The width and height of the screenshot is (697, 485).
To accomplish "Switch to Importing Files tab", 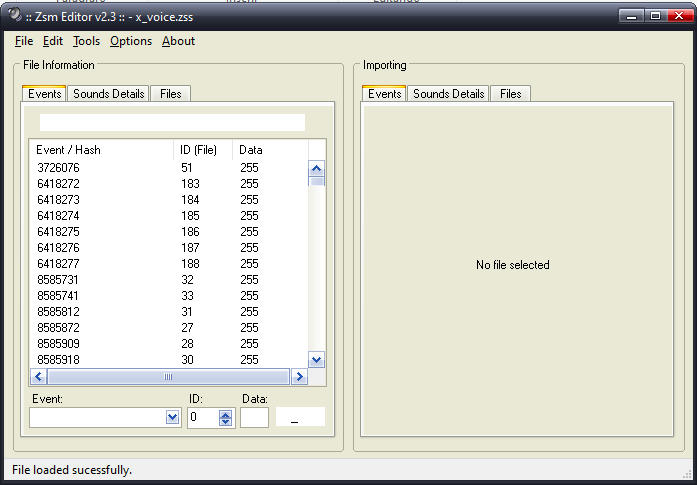I will pos(510,94).
